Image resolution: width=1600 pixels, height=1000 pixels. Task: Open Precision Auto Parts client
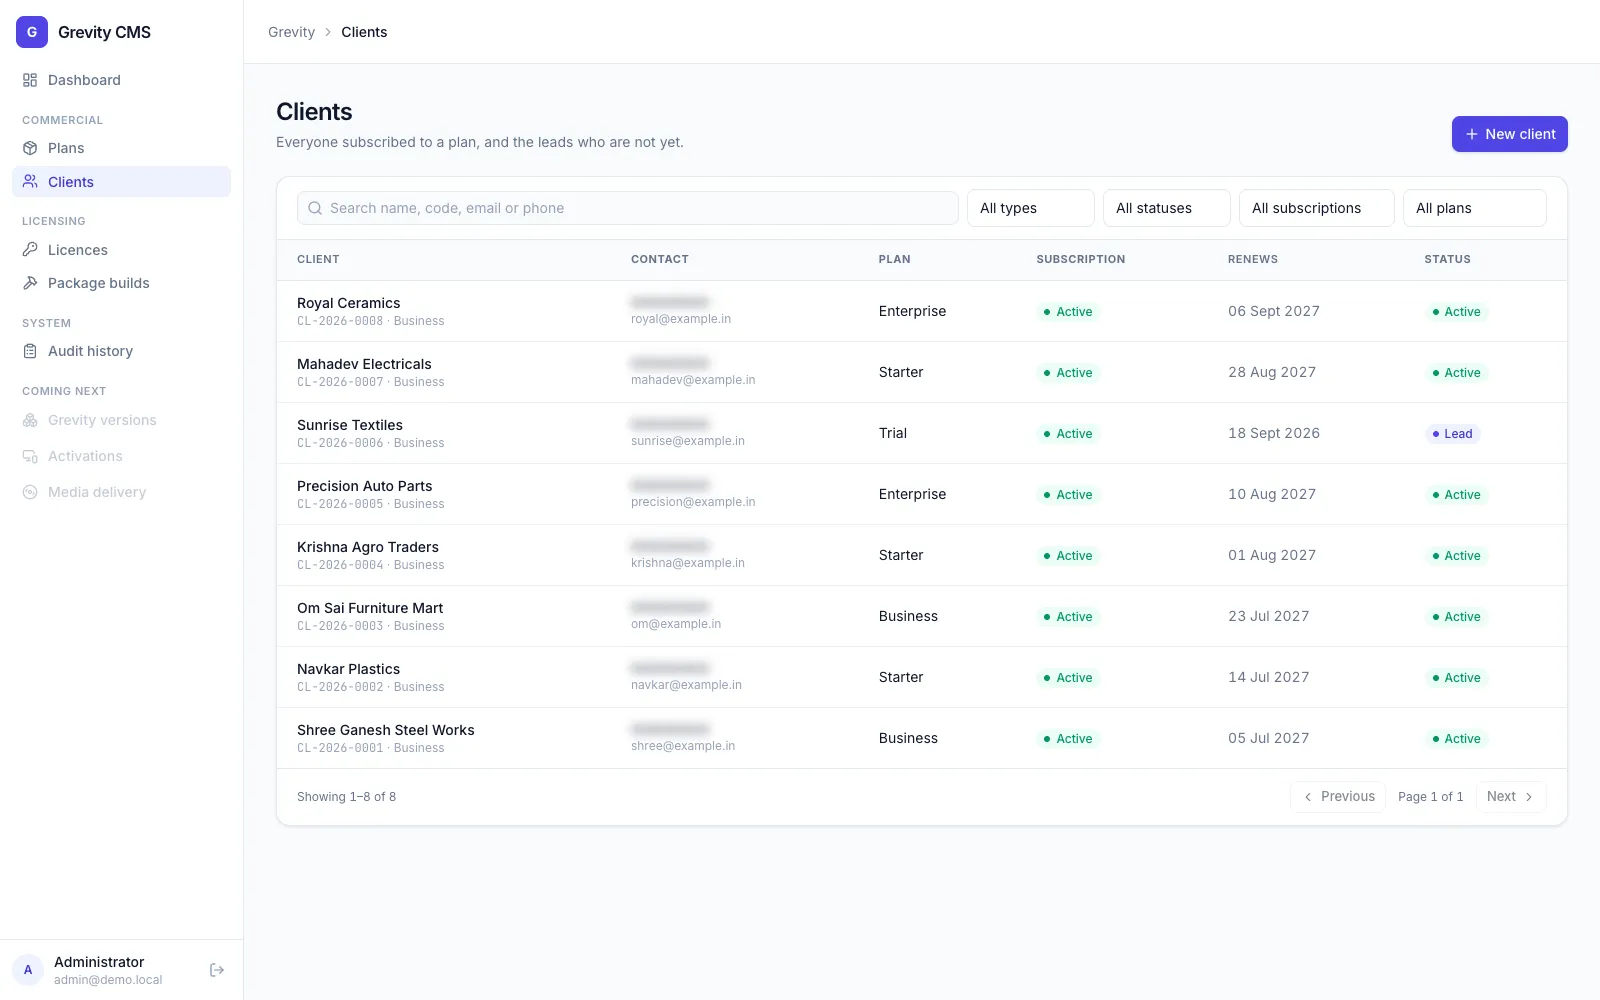(x=365, y=486)
